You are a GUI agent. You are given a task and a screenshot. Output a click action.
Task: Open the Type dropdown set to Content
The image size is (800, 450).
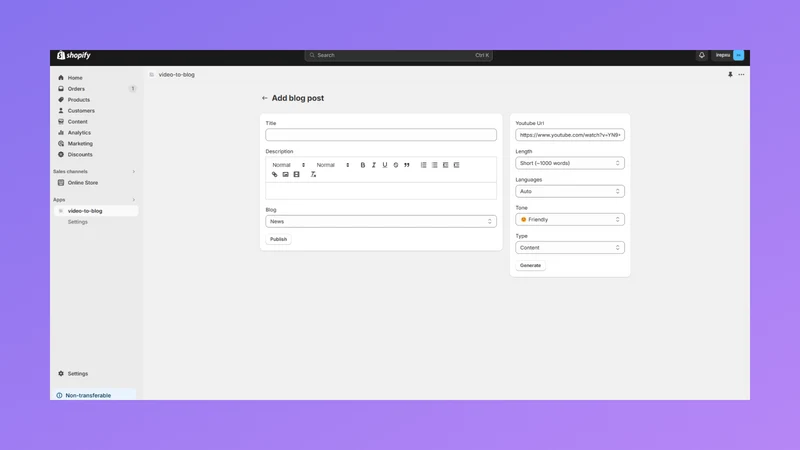569,247
